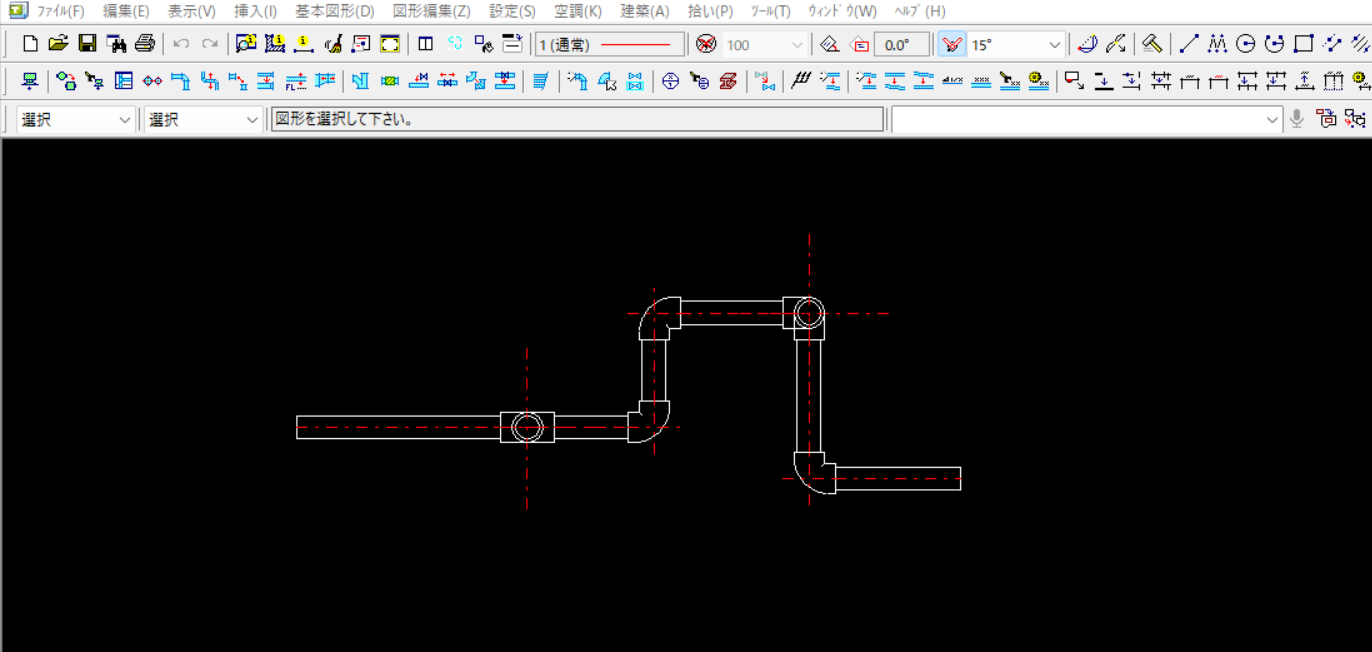
Task: Open the 設定(S) menu
Action: pyautogui.click(x=512, y=11)
